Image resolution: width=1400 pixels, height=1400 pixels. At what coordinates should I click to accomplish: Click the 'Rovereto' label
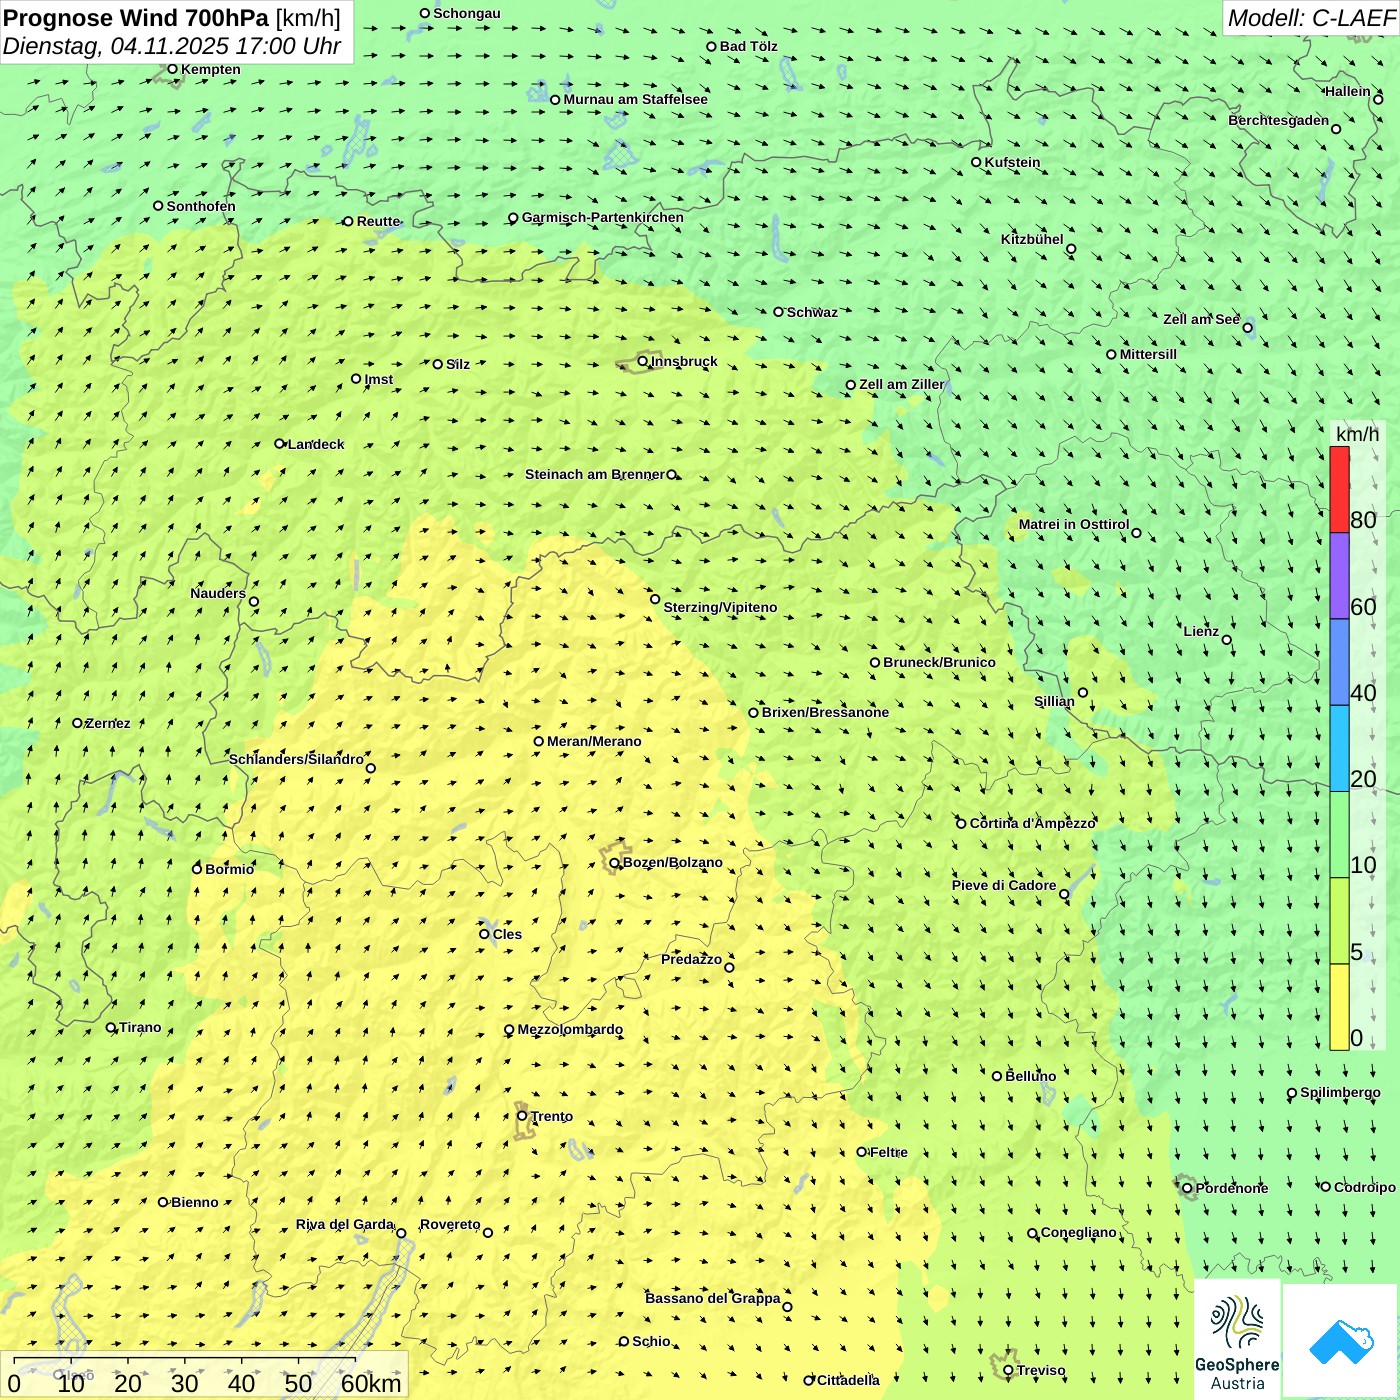point(450,1224)
